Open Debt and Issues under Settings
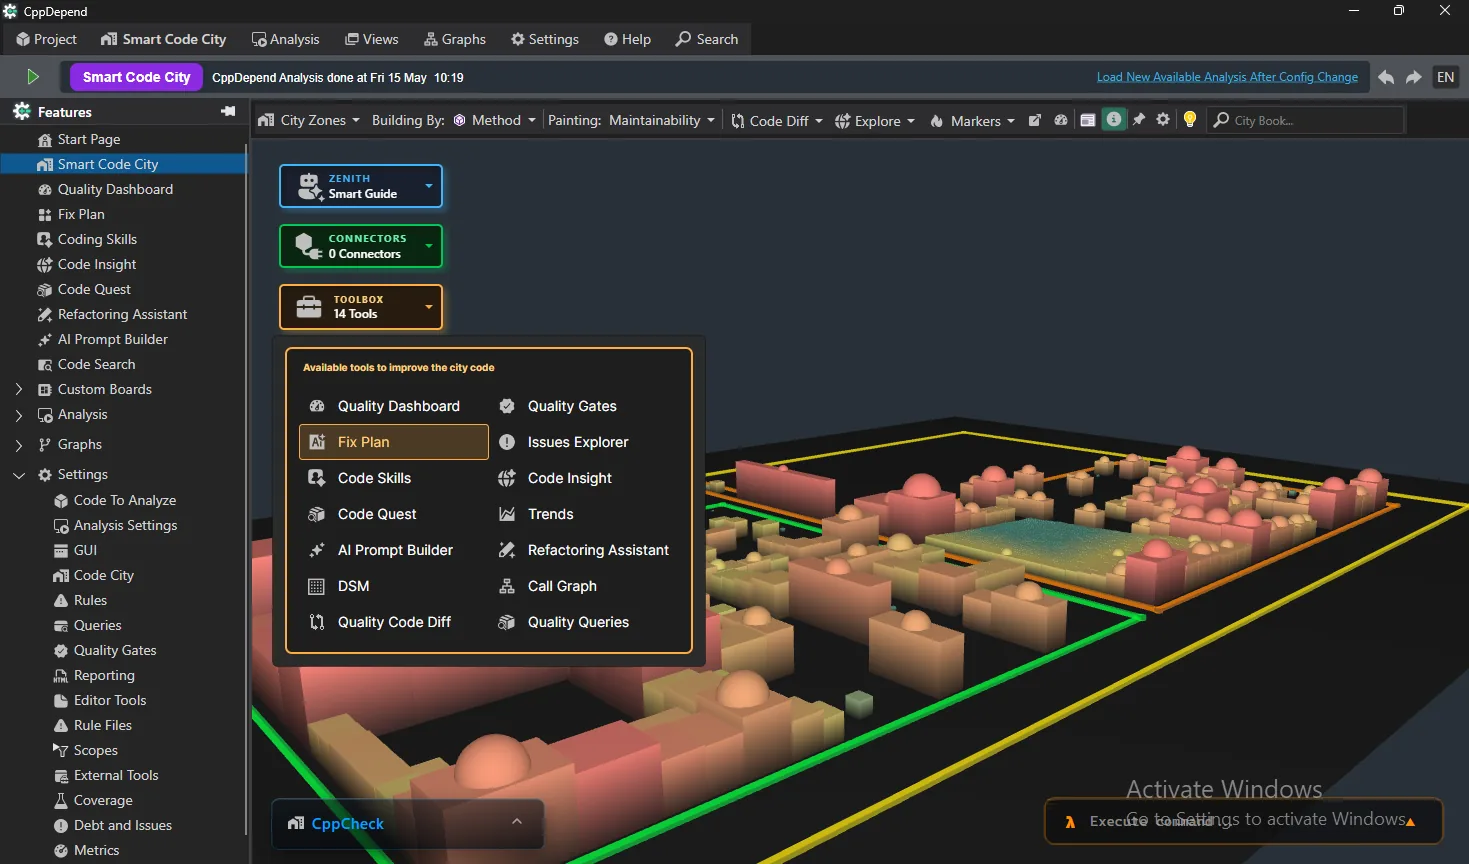Viewport: 1469px width, 864px height. coord(124,825)
